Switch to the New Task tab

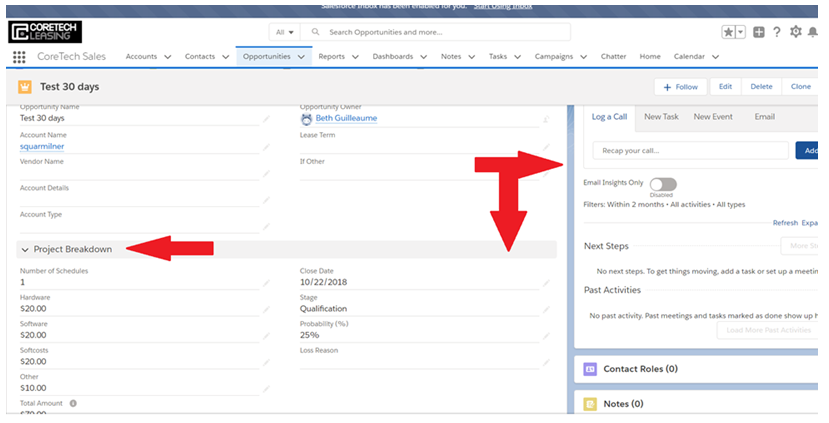pos(661,117)
